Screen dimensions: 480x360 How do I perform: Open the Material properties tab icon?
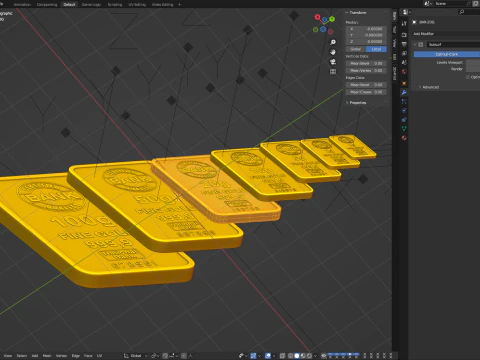(404, 137)
